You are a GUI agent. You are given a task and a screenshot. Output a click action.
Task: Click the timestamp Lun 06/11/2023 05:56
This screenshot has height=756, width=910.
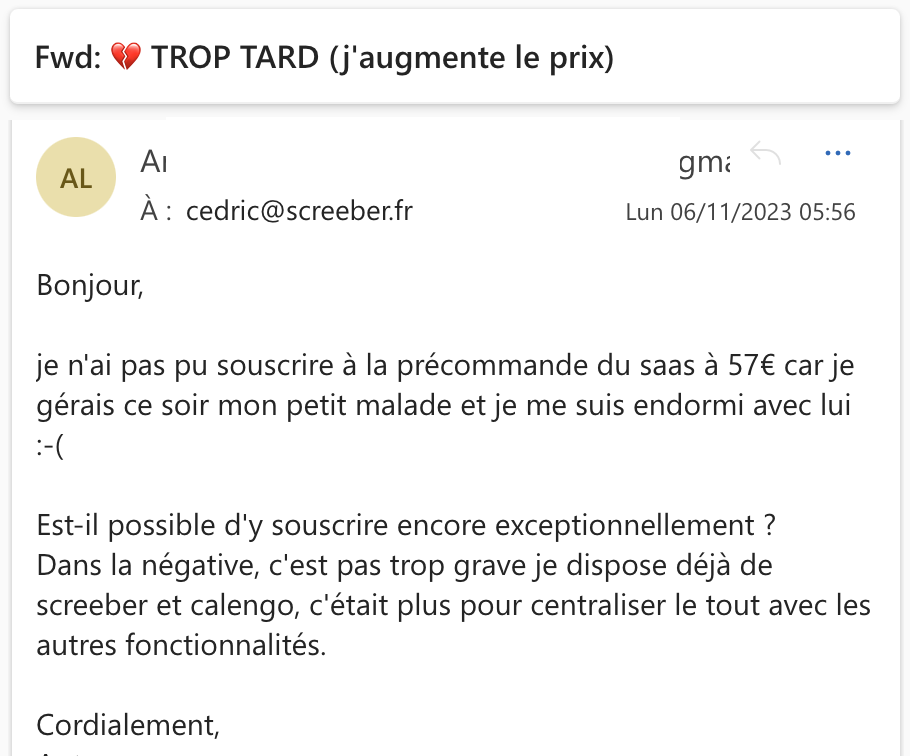[x=740, y=212]
